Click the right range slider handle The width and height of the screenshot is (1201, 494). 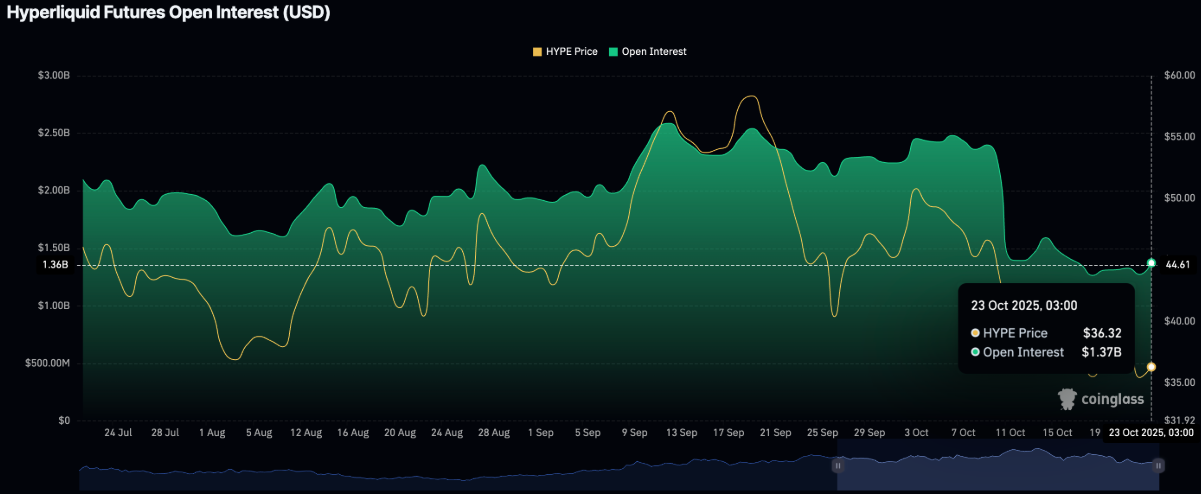coord(1158,465)
